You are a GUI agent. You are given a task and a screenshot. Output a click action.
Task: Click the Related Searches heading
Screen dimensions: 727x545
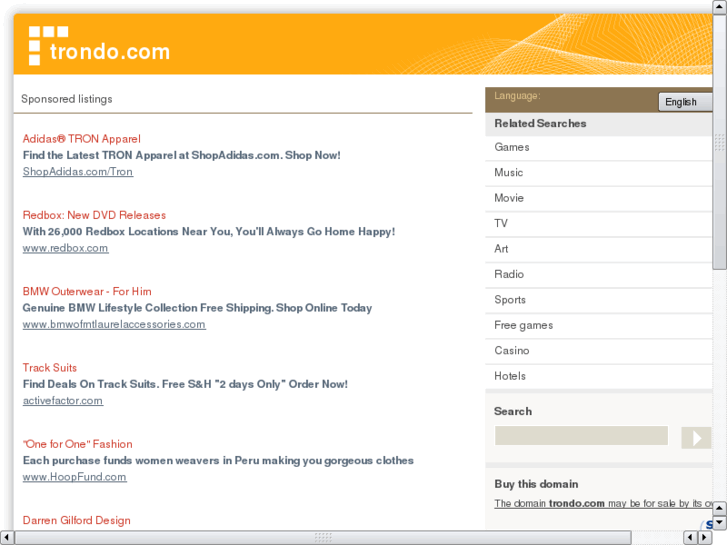point(540,123)
